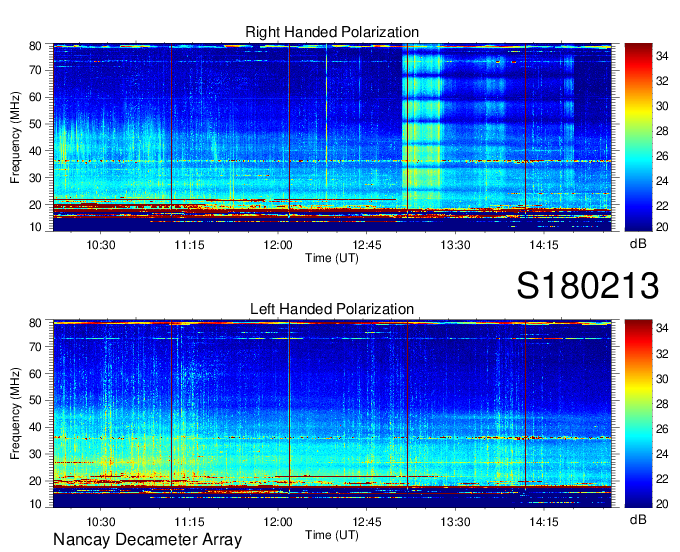Image resolution: width=680 pixels, height=552 pixels.
Task: Click the 50 MHz tick label on bottom plot
Action: [x=35, y=400]
